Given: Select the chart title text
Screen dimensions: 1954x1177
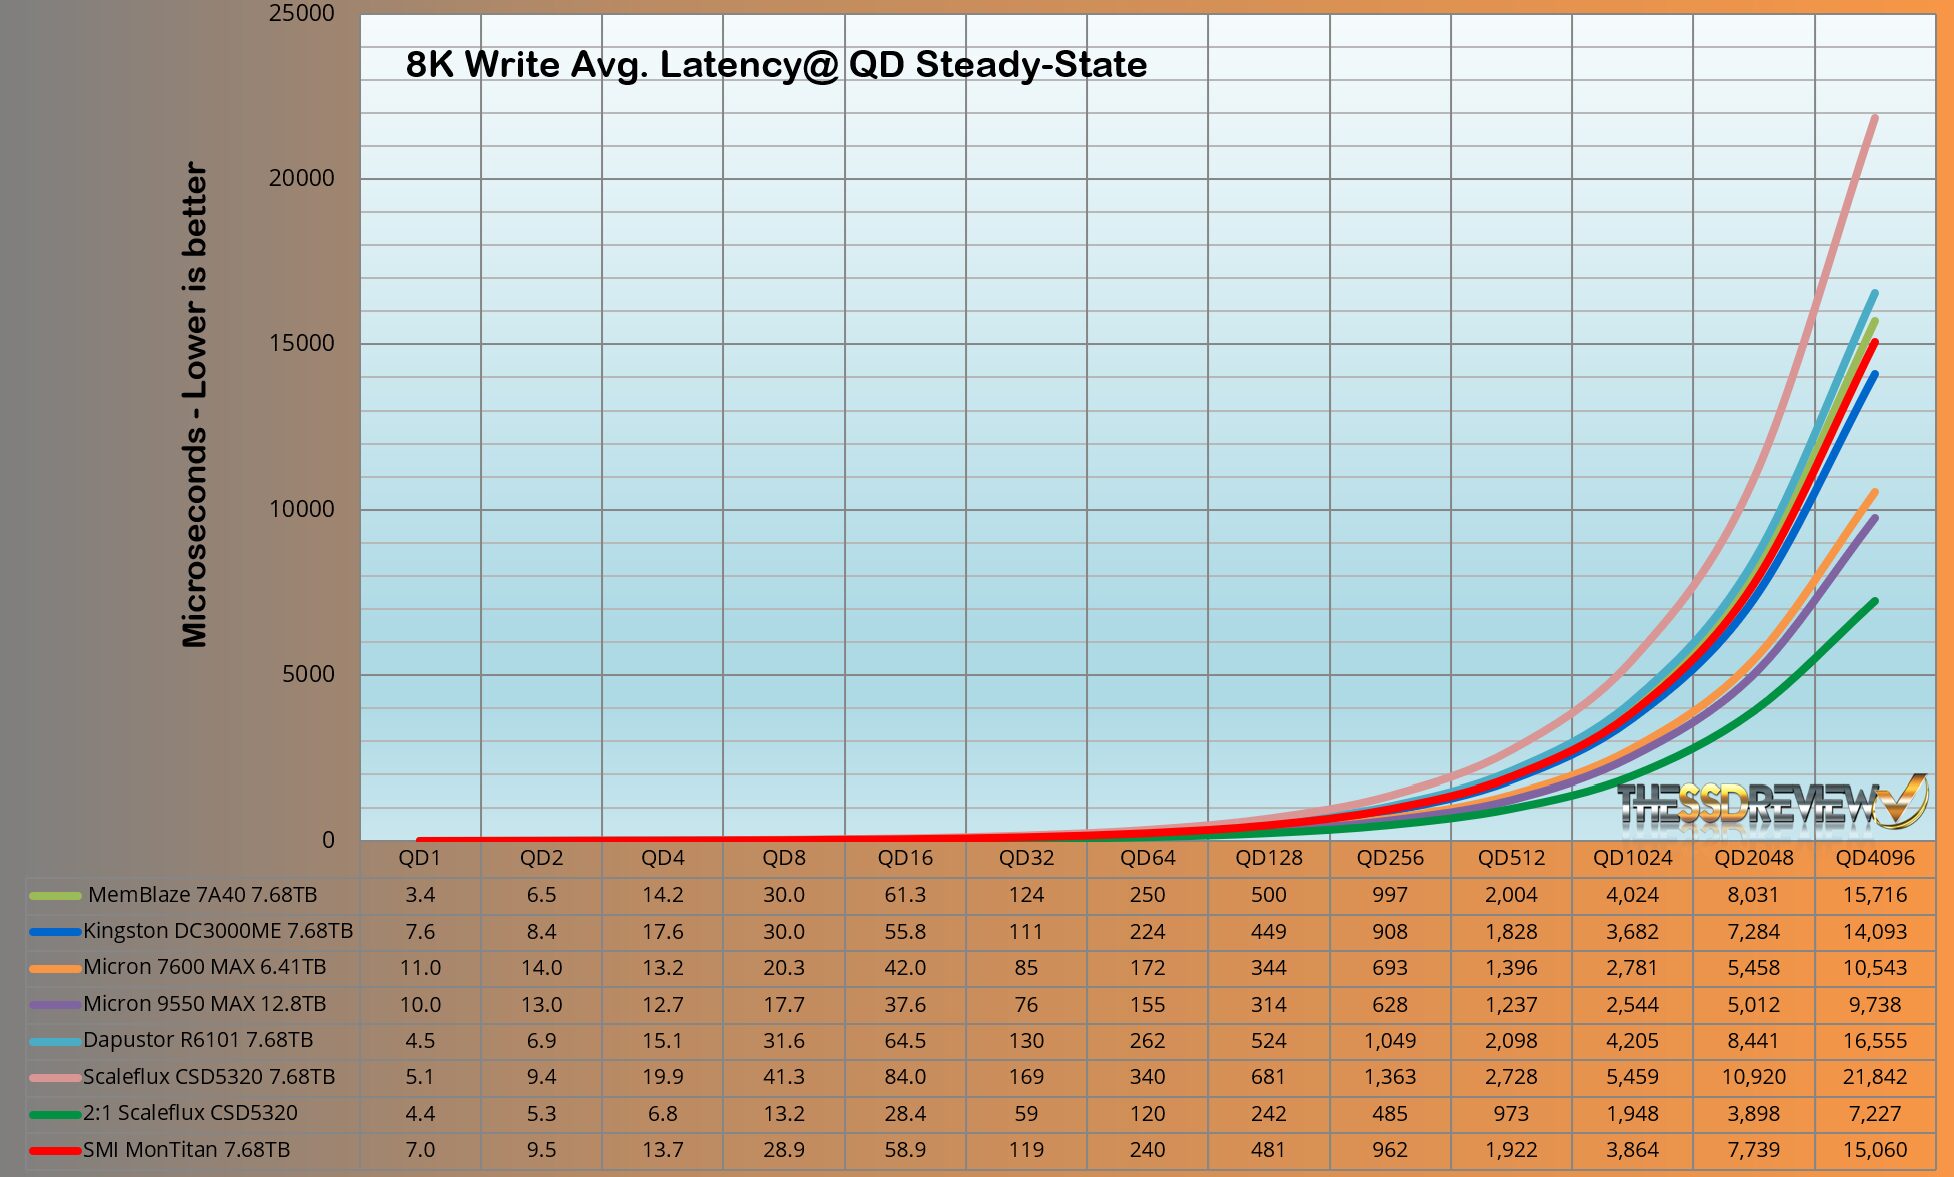Looking at the screenshot, I should tap(776, 65).
